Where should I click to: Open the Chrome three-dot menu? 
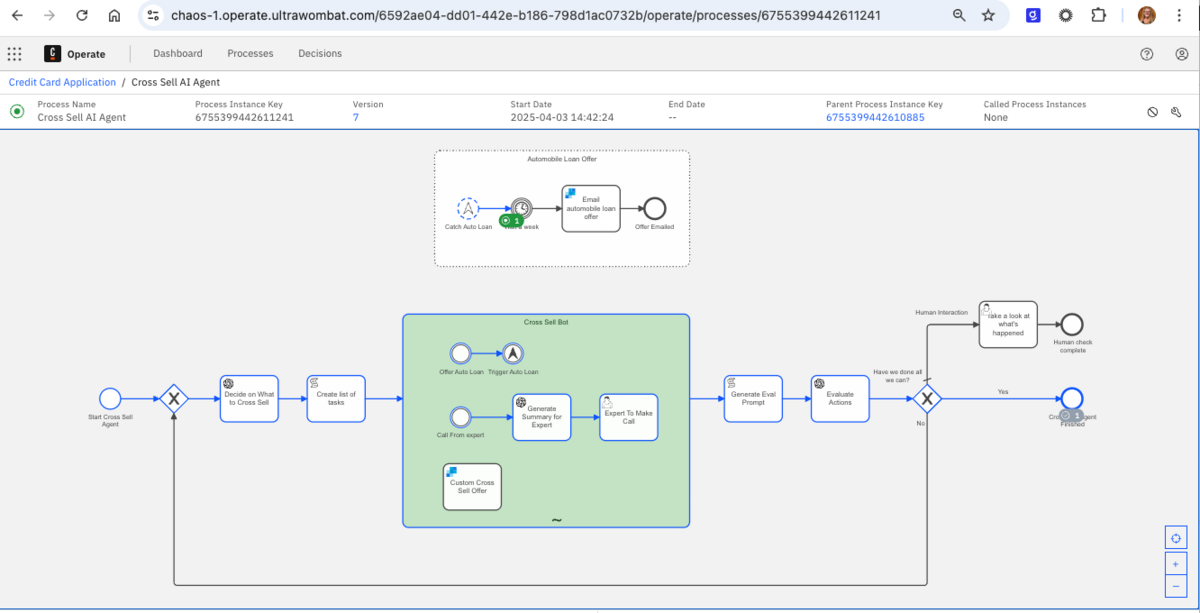pyautogui.click(x=1180, y=15)
